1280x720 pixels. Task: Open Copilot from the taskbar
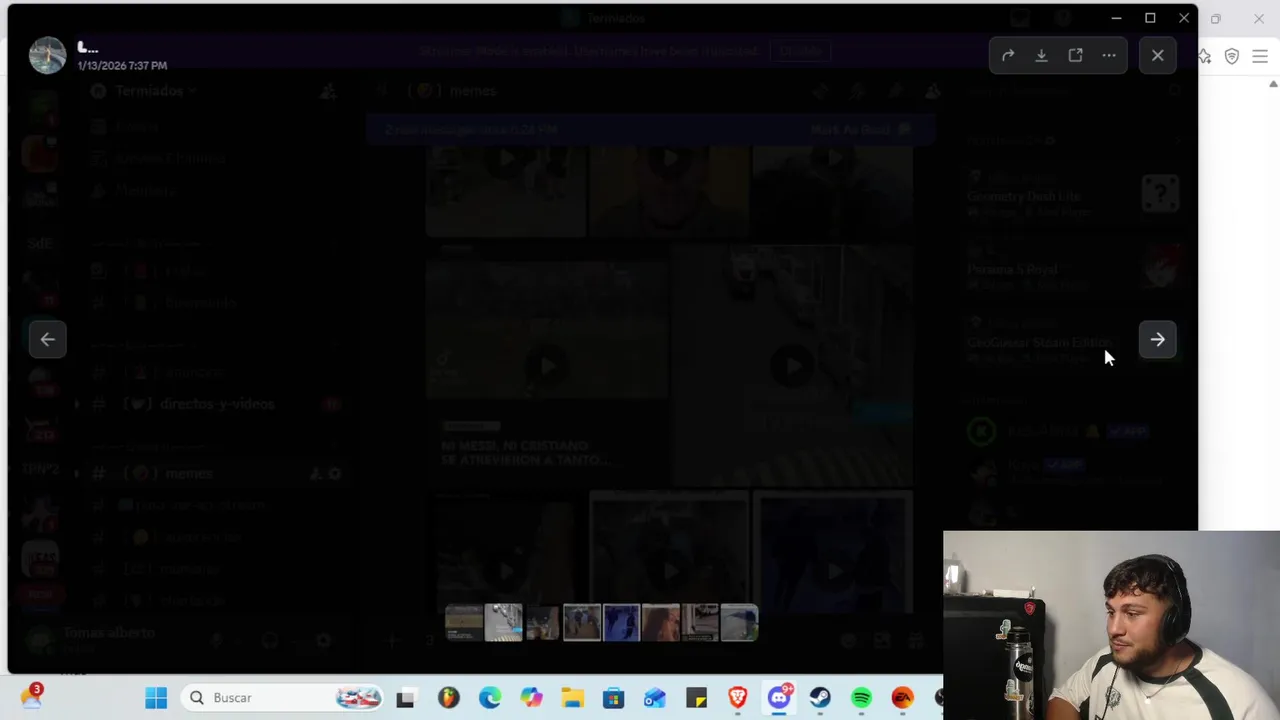(531, 698)
